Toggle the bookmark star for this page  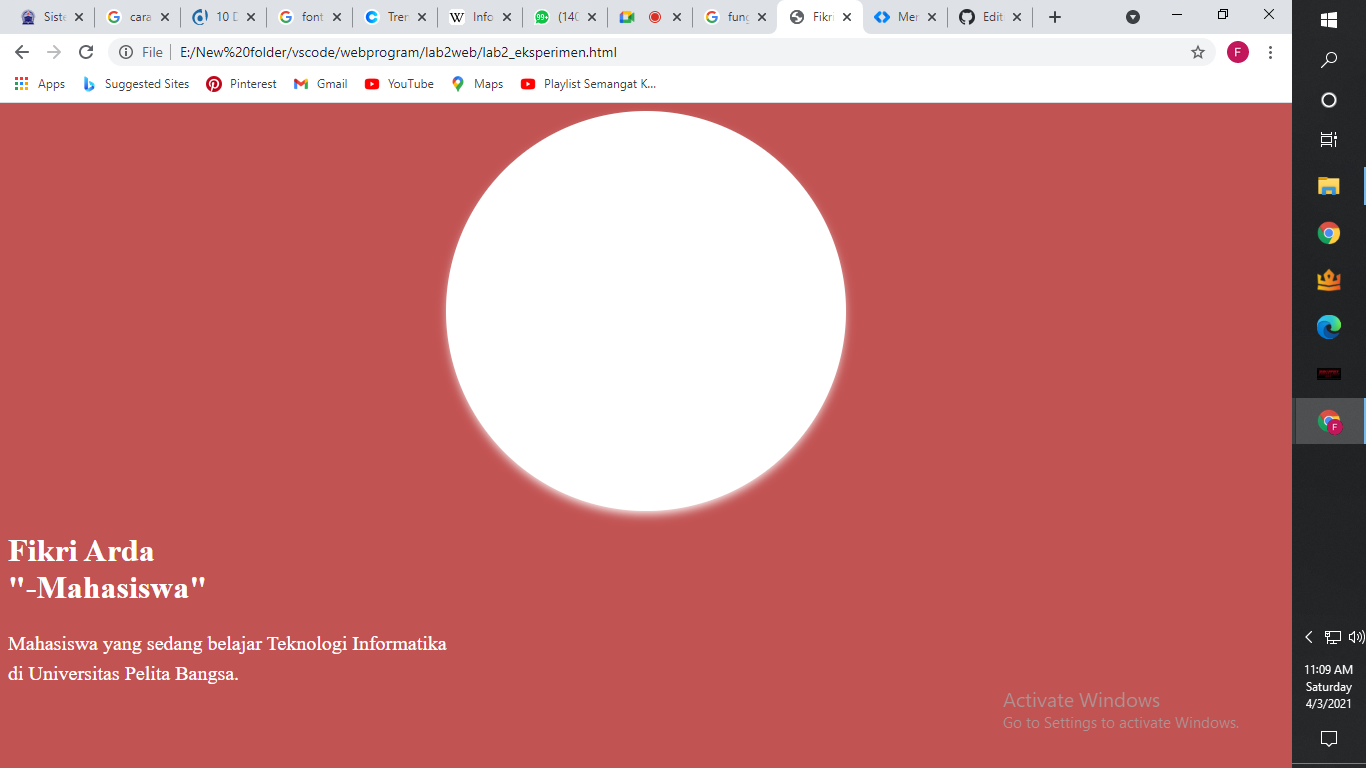[1197, 52]
